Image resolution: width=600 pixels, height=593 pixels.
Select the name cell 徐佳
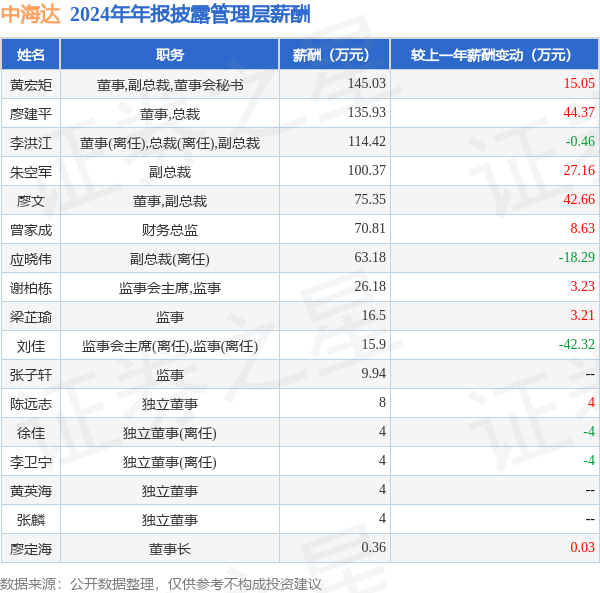point(31,433)
